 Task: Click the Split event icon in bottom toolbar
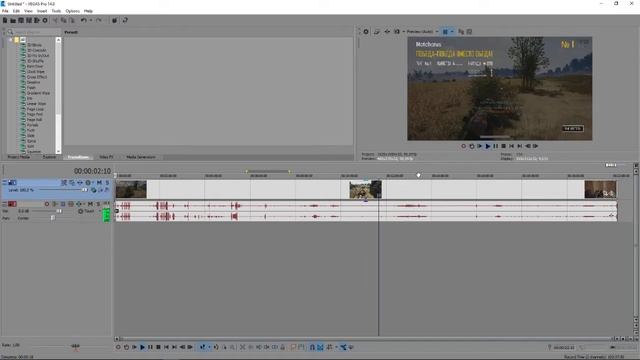(x=275, y=347)
